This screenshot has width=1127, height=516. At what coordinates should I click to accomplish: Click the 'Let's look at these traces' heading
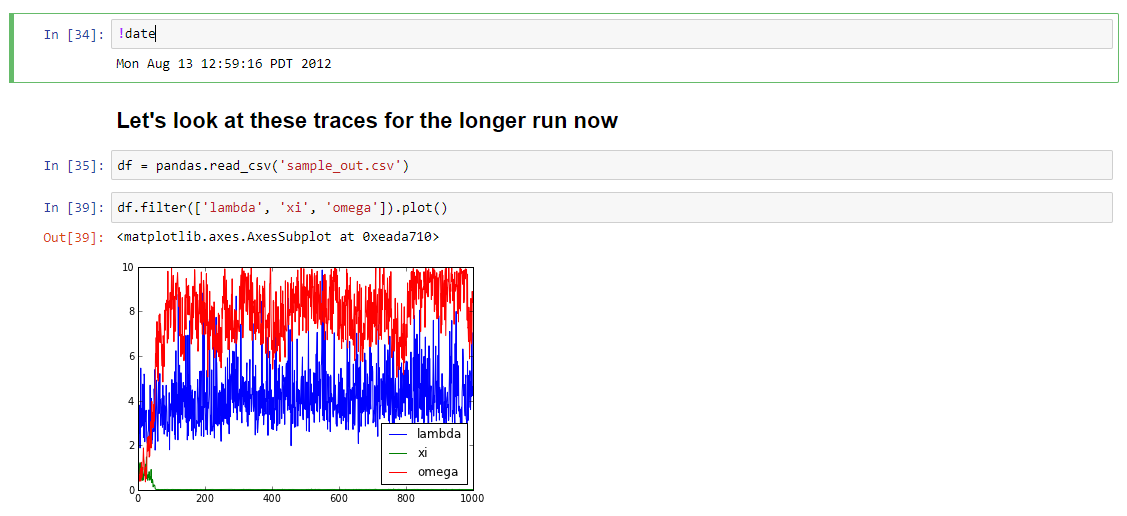[x=367, y=121]
